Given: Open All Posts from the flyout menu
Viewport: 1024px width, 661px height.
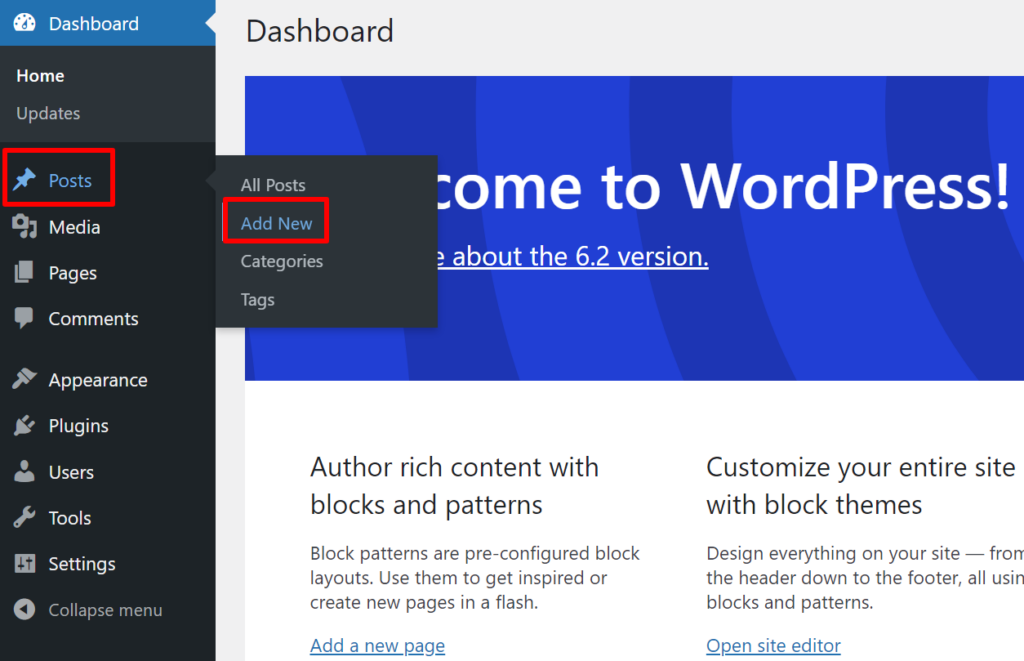Looking at the screenshot, I should click(x=273, y=185).
